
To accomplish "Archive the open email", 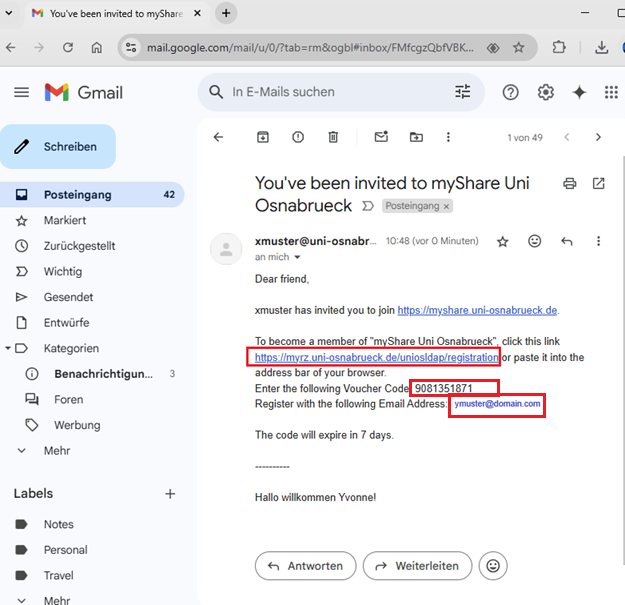I will 263,137.
